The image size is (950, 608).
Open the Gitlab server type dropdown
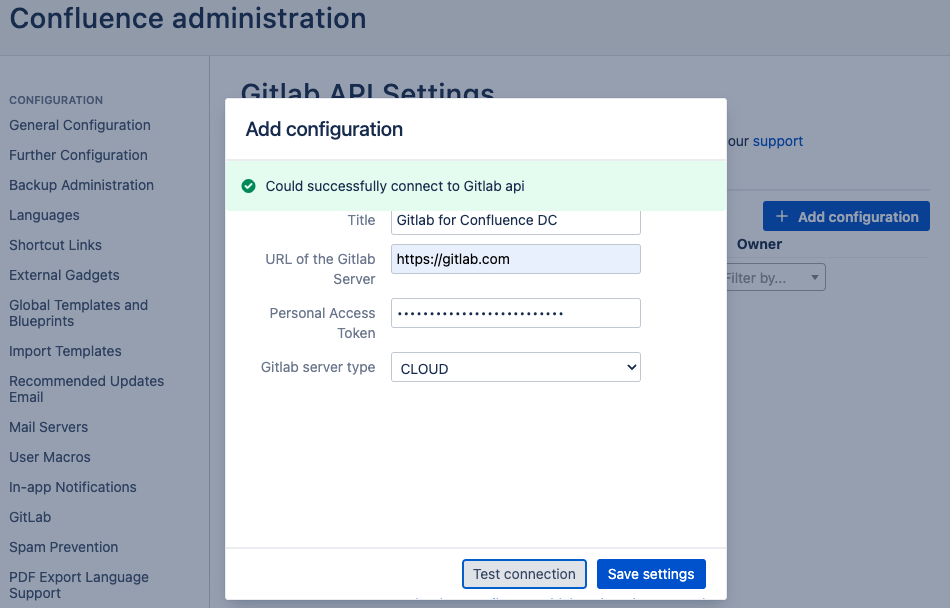[515, 368]
